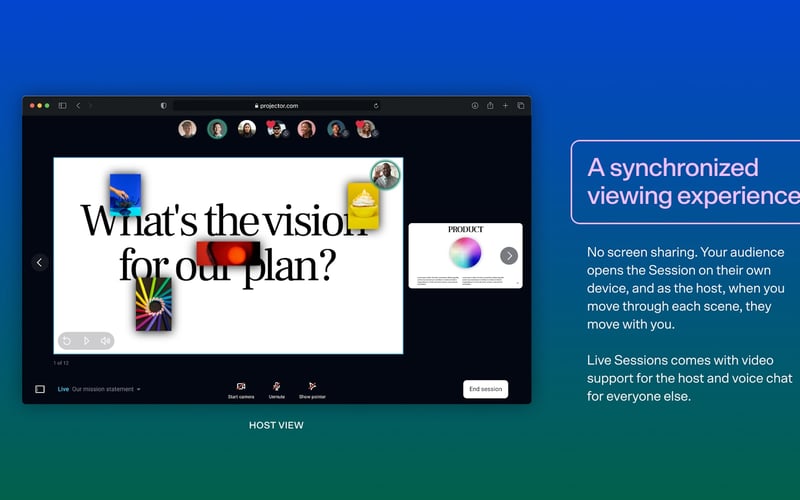Image resolution: width=800 pixels, height=500 pixels.
Task: Click the browser forward arrow
Action: (90, 106)
